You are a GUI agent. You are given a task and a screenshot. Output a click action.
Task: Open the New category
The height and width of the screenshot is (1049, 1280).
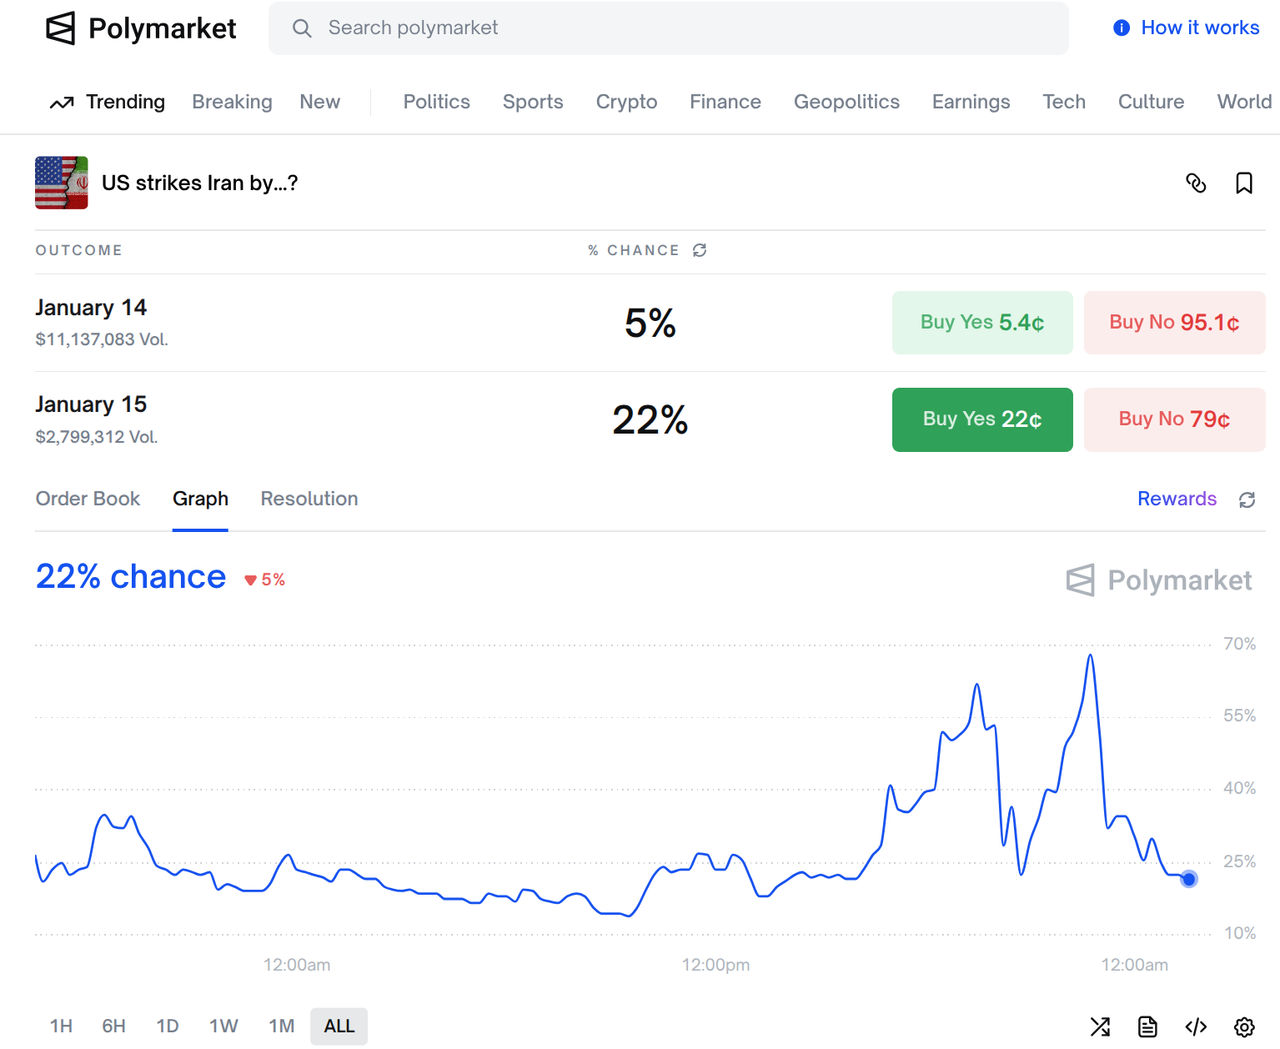click(320, 102)
